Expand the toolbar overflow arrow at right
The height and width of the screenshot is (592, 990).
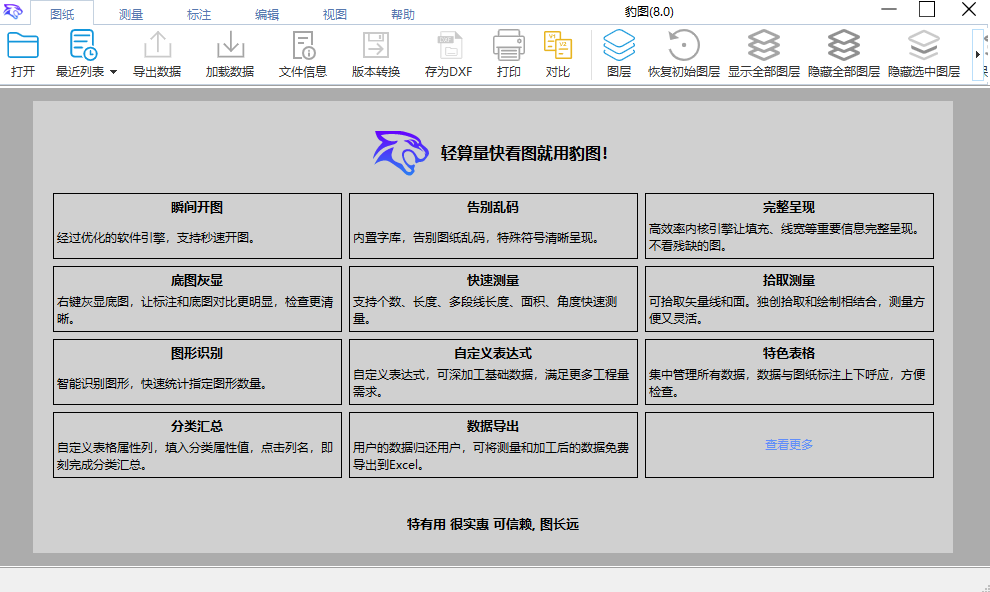(977, 55)
